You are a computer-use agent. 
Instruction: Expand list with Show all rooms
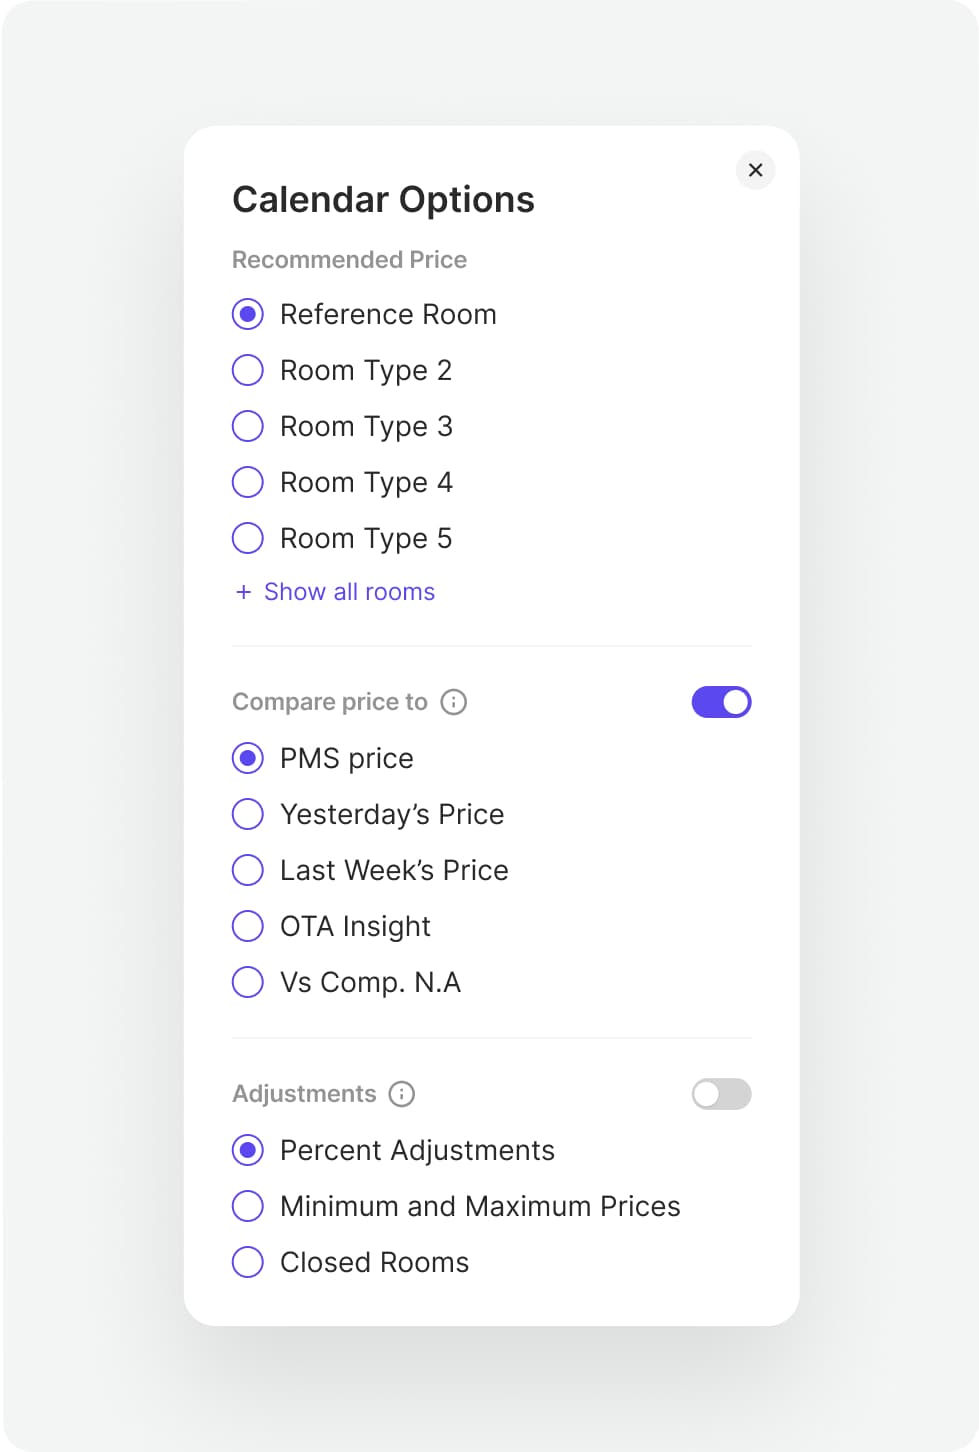pyautogui.click(x=349, y=592)
